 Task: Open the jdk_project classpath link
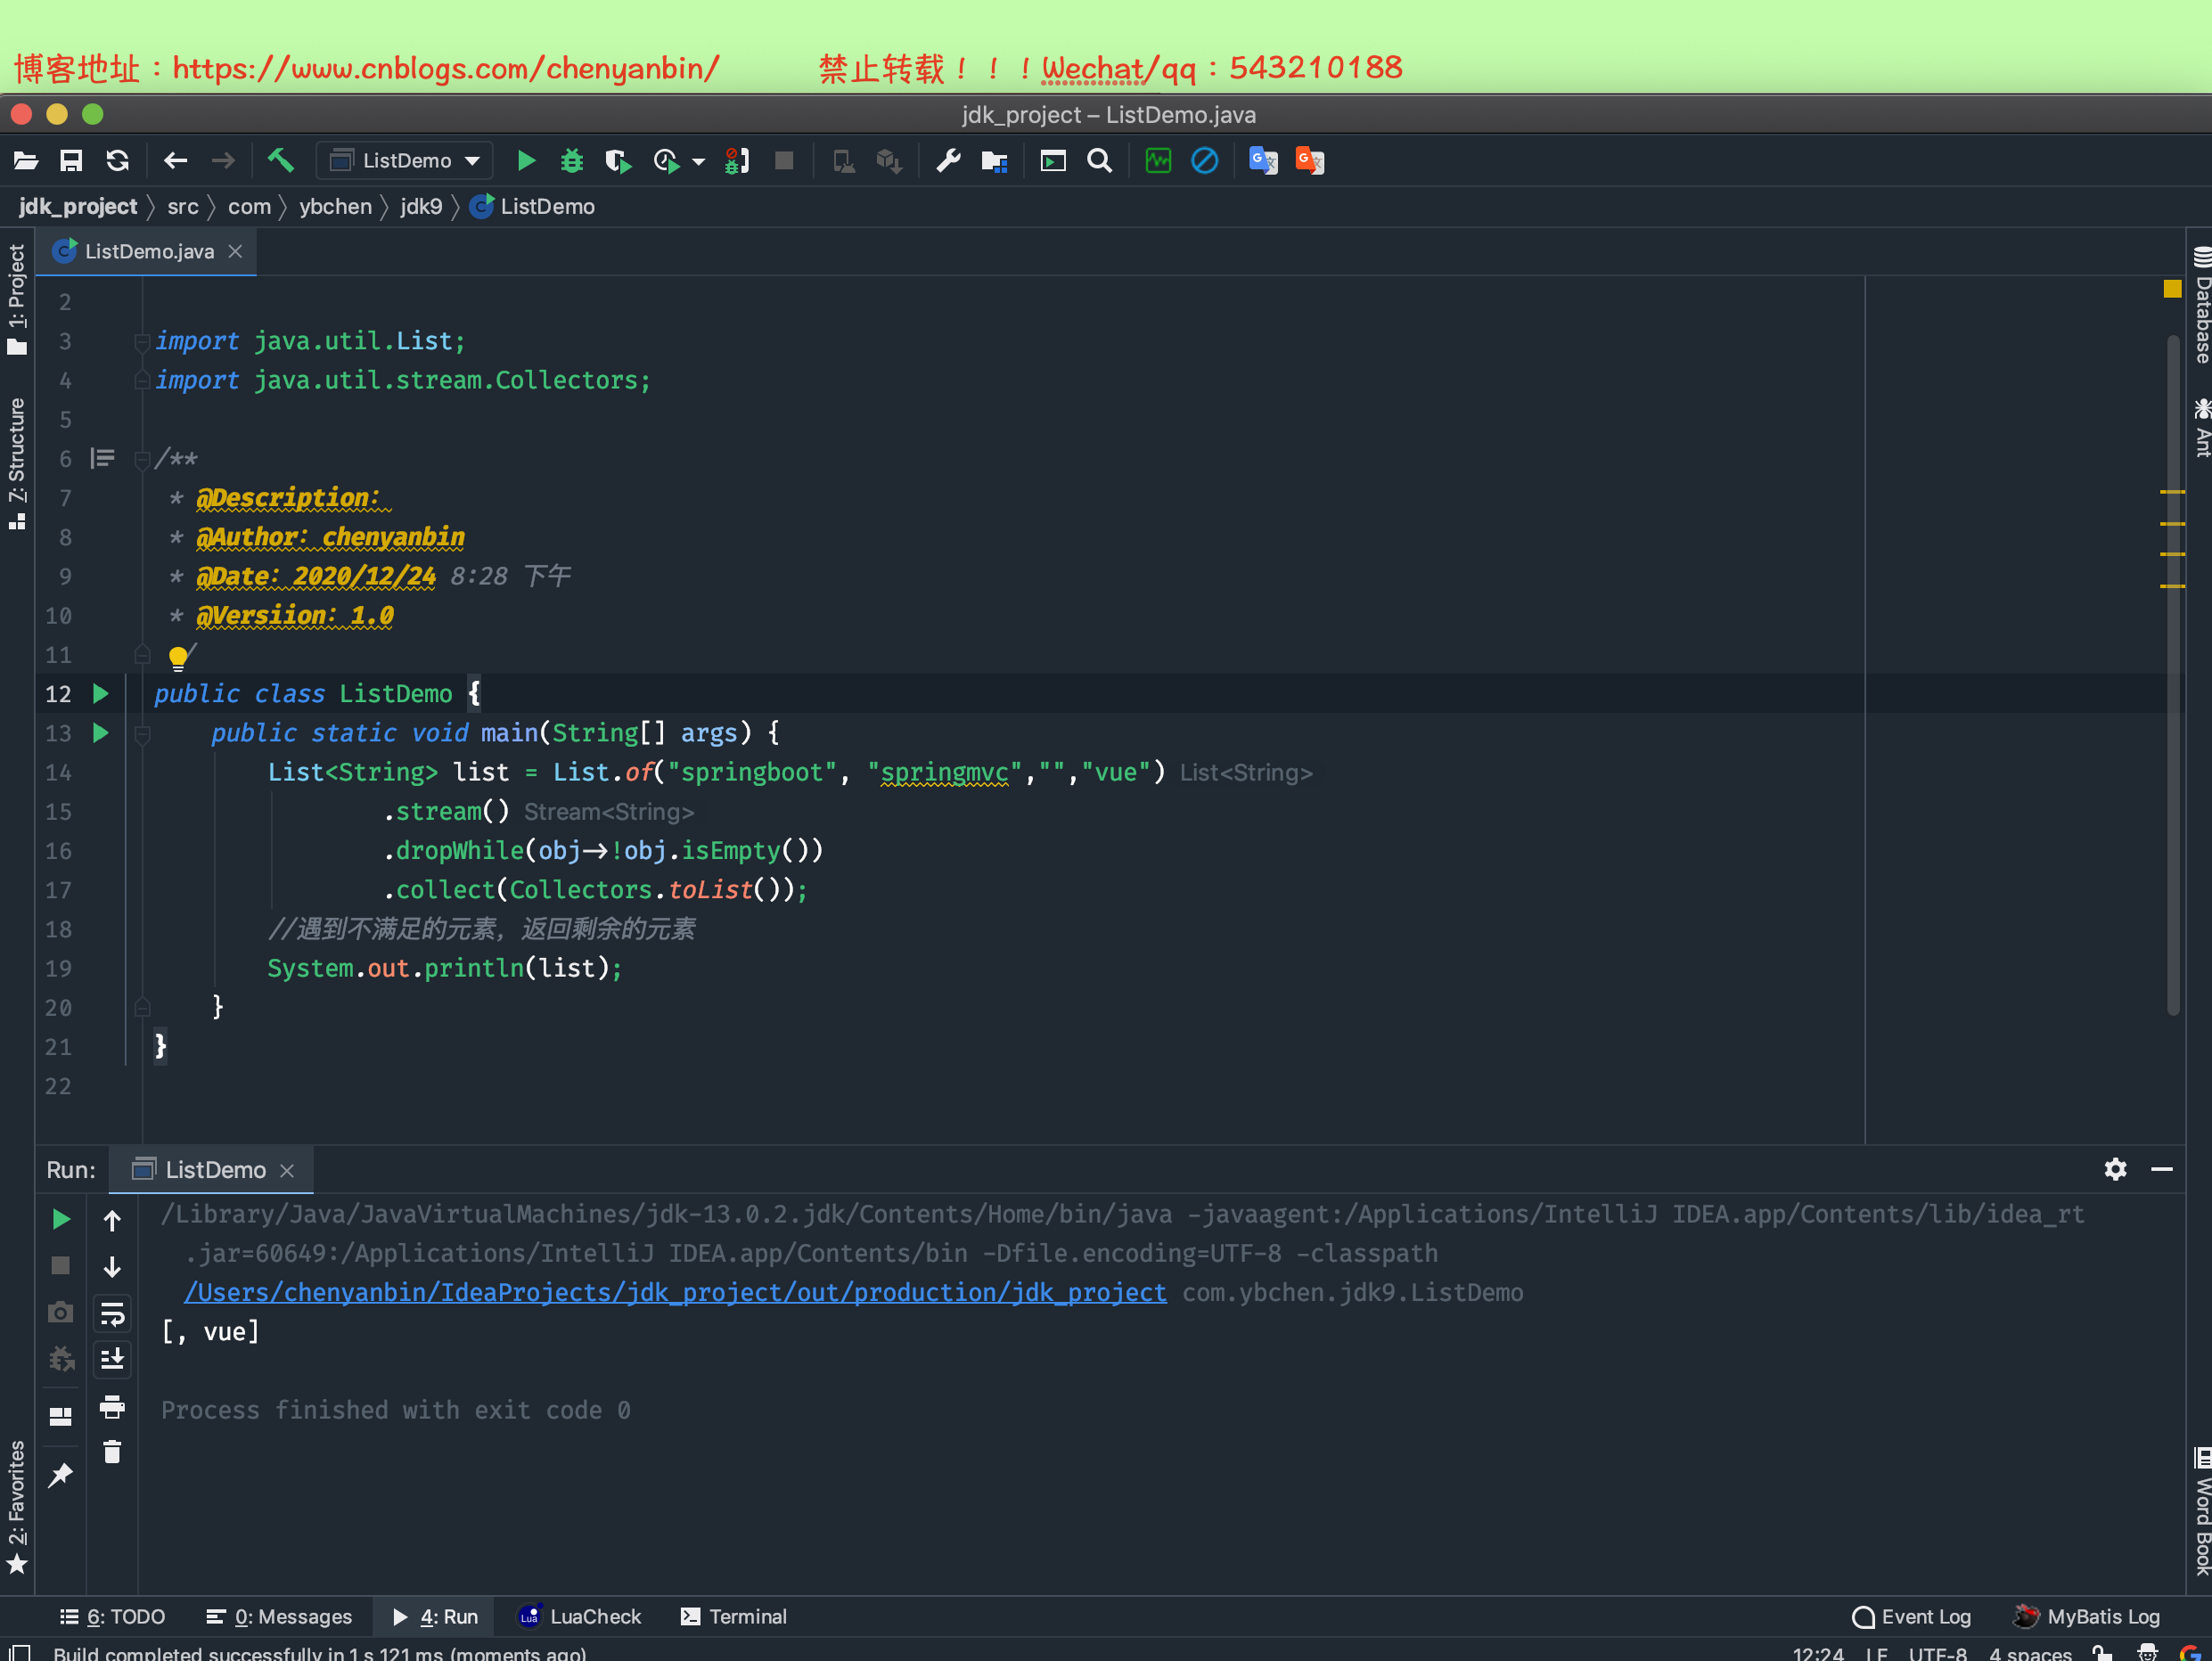coord(675,1292)
